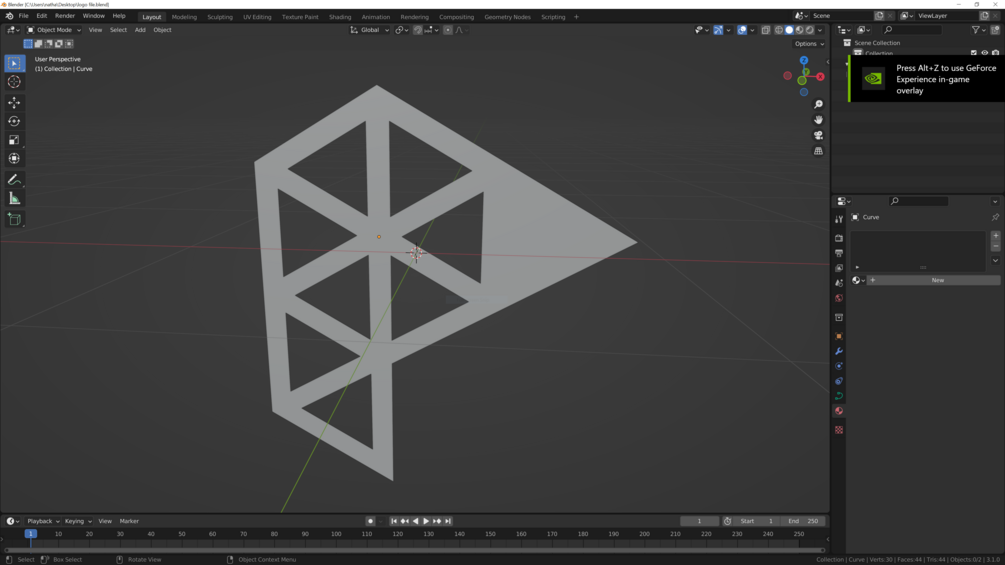Toggle auto keying record button
Screen dimensions: 1005x565
point(370,521)
